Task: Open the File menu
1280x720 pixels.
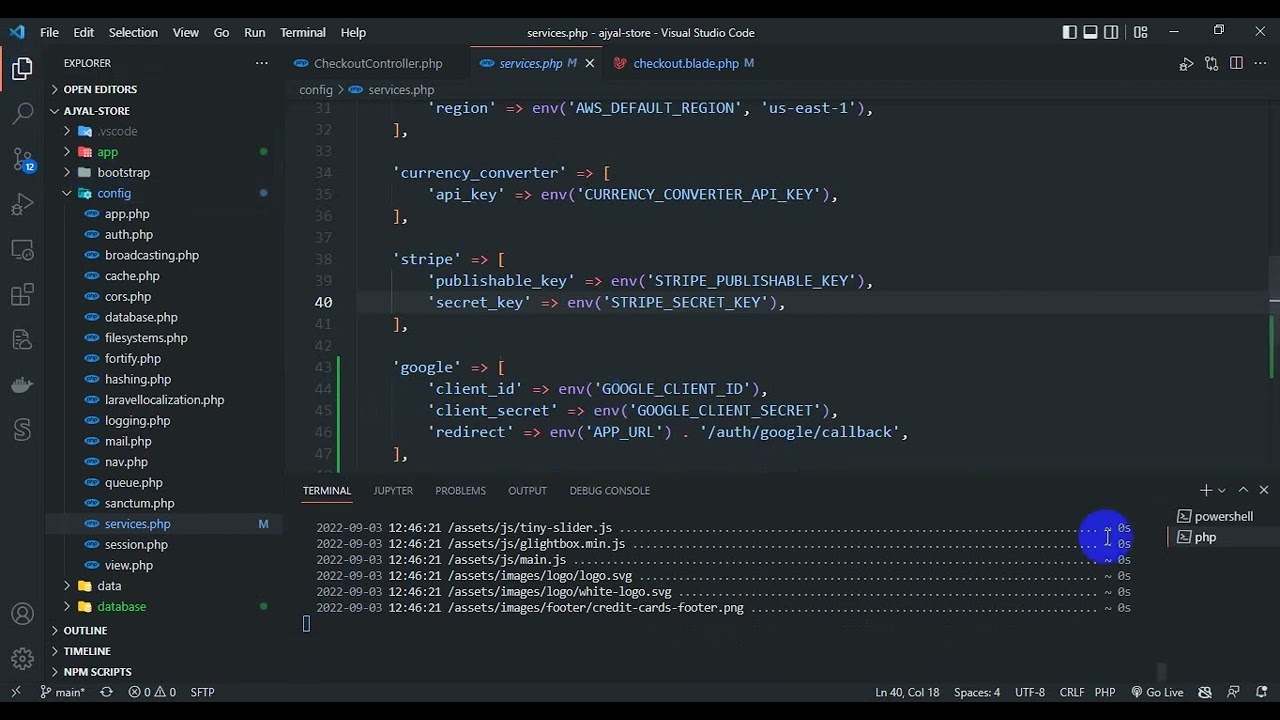Action: point(49,32)
